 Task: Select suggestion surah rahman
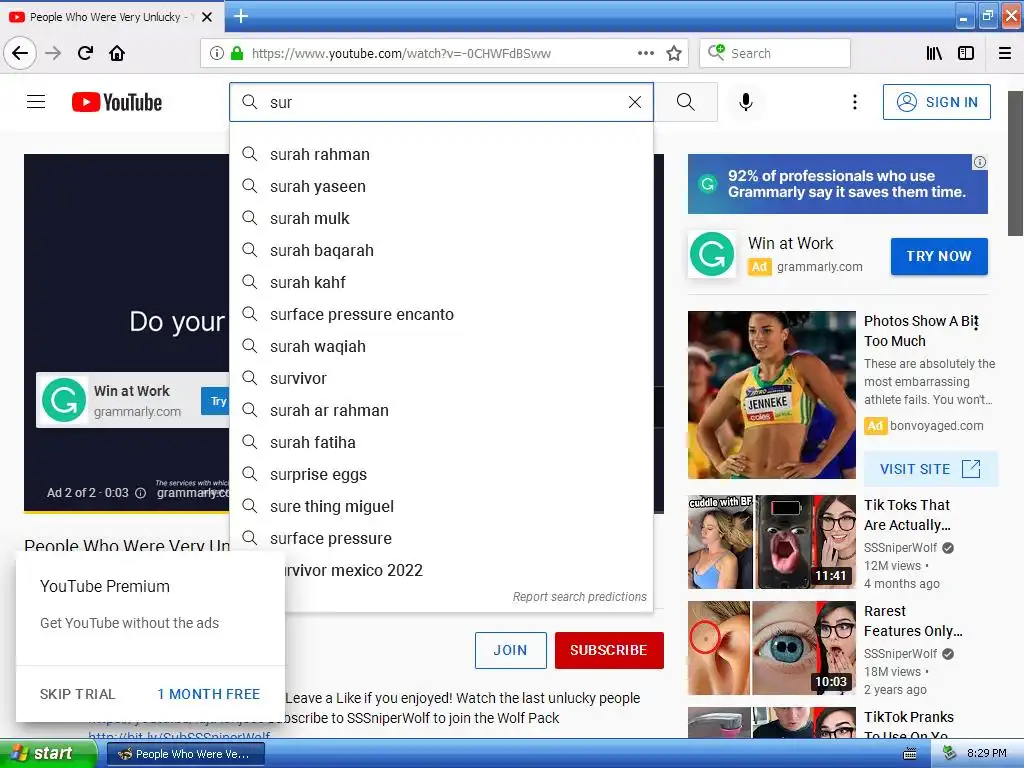[x=441, y=155]
